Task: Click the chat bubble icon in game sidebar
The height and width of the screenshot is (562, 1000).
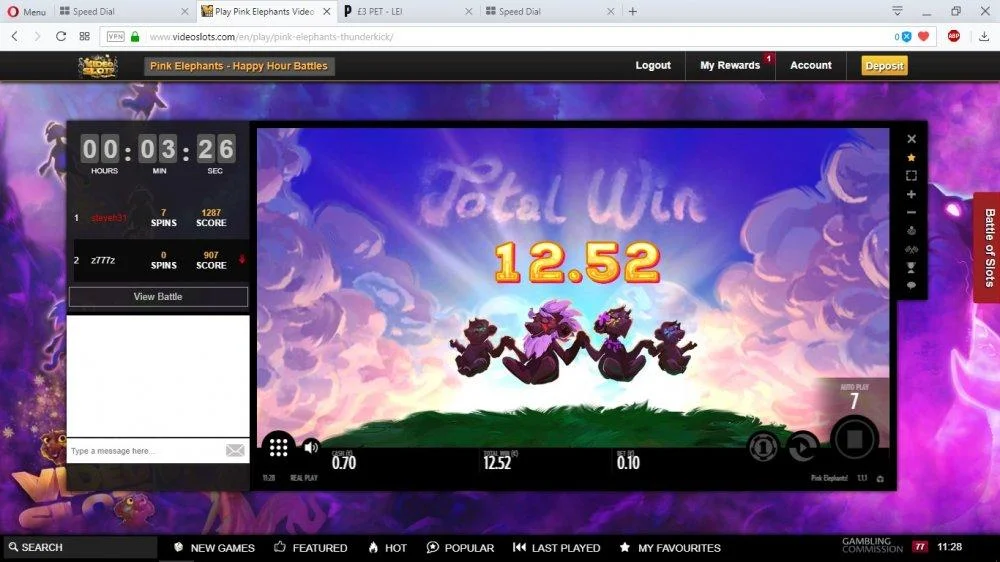Action: tap(911, 285)
